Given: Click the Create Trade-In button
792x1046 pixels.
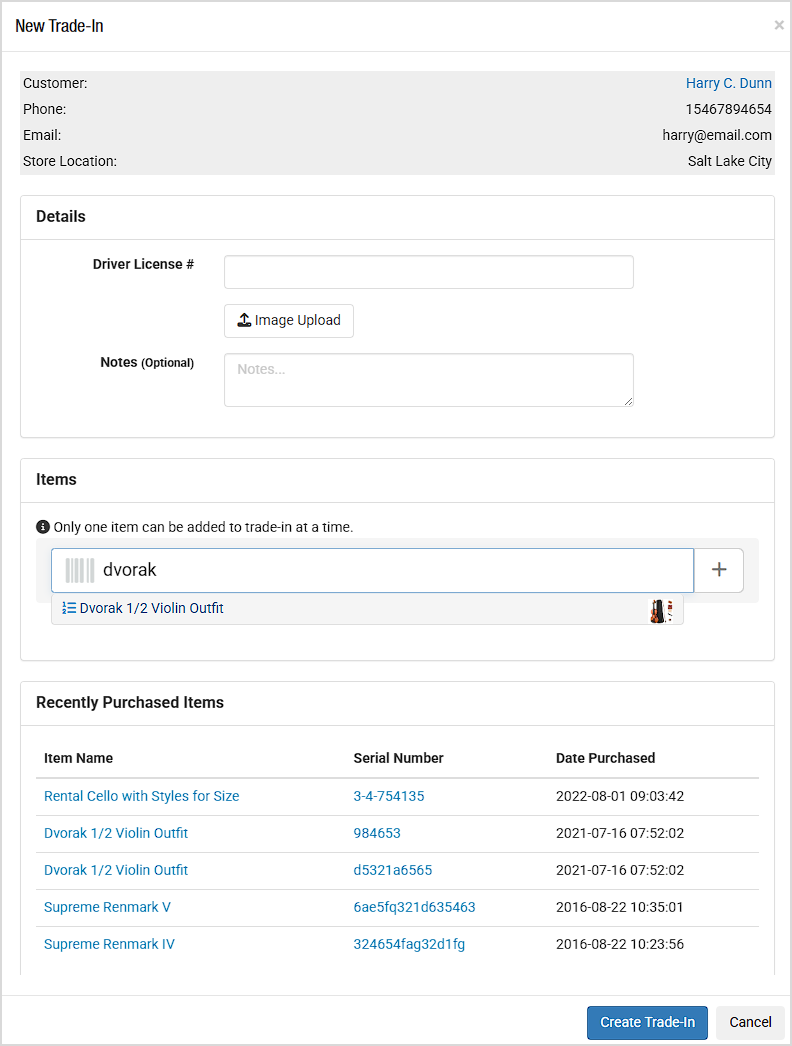Looking at the screenshot, I should (x=647, y=1022).
